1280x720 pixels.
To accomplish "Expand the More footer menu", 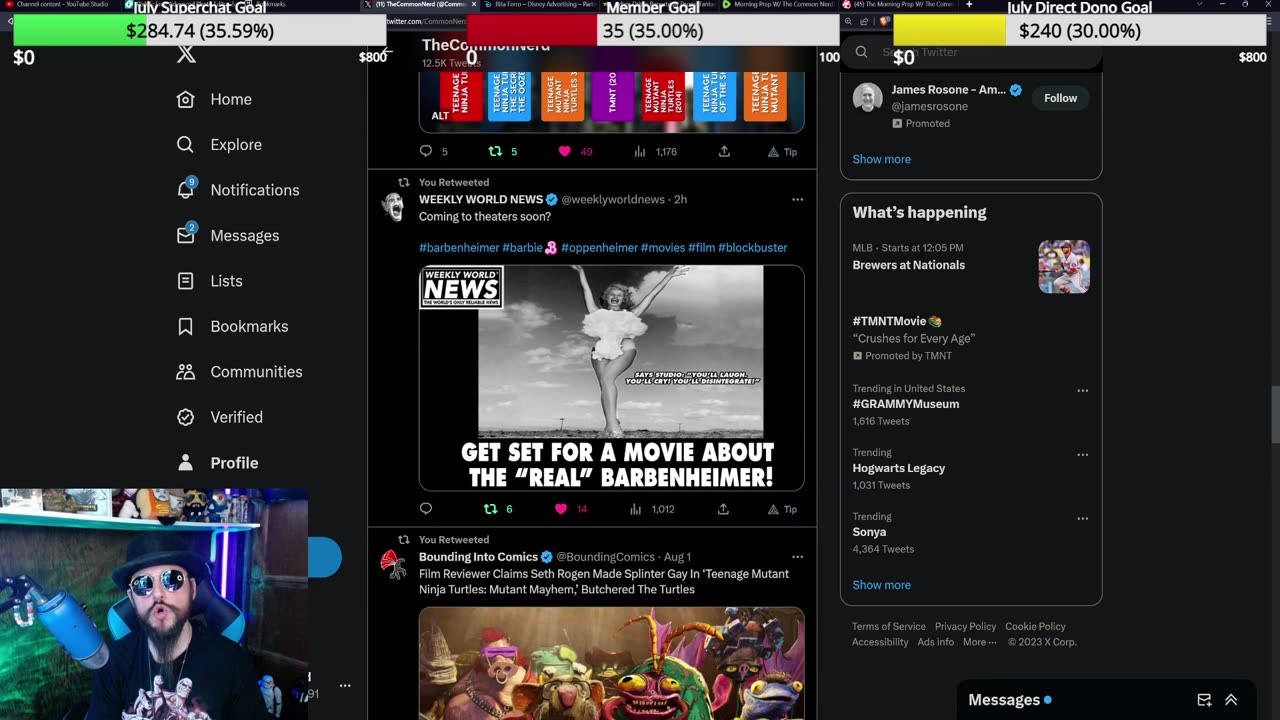I will pos(979,642).
